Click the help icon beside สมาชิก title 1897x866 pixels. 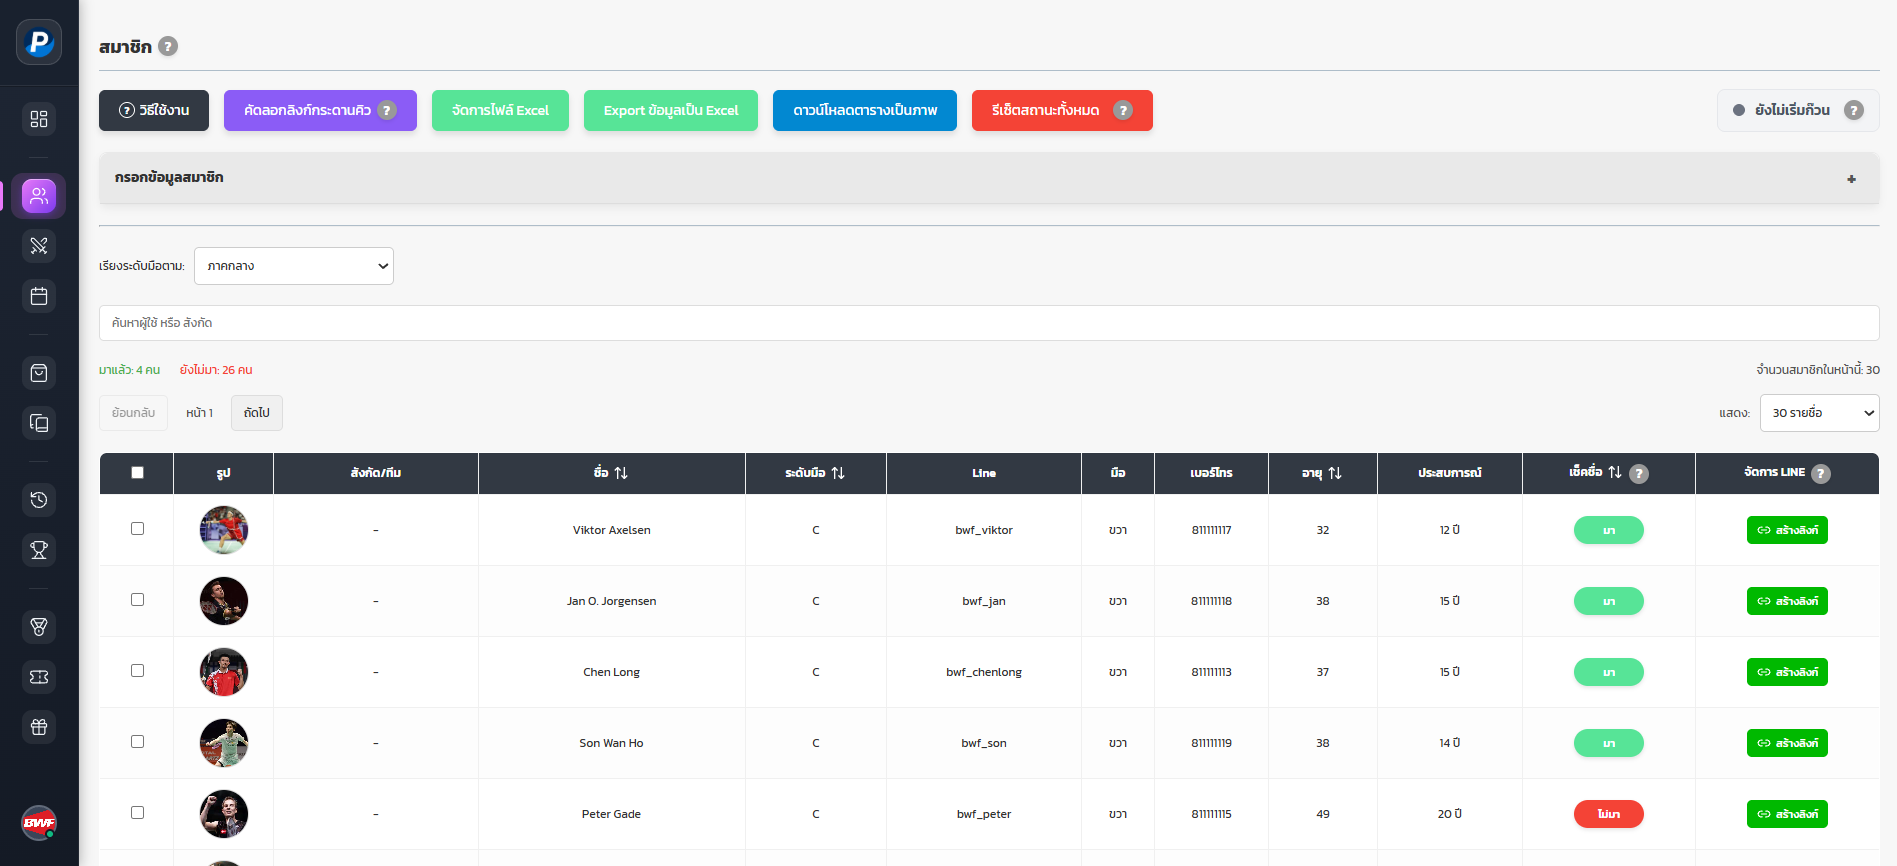point(168,46)
